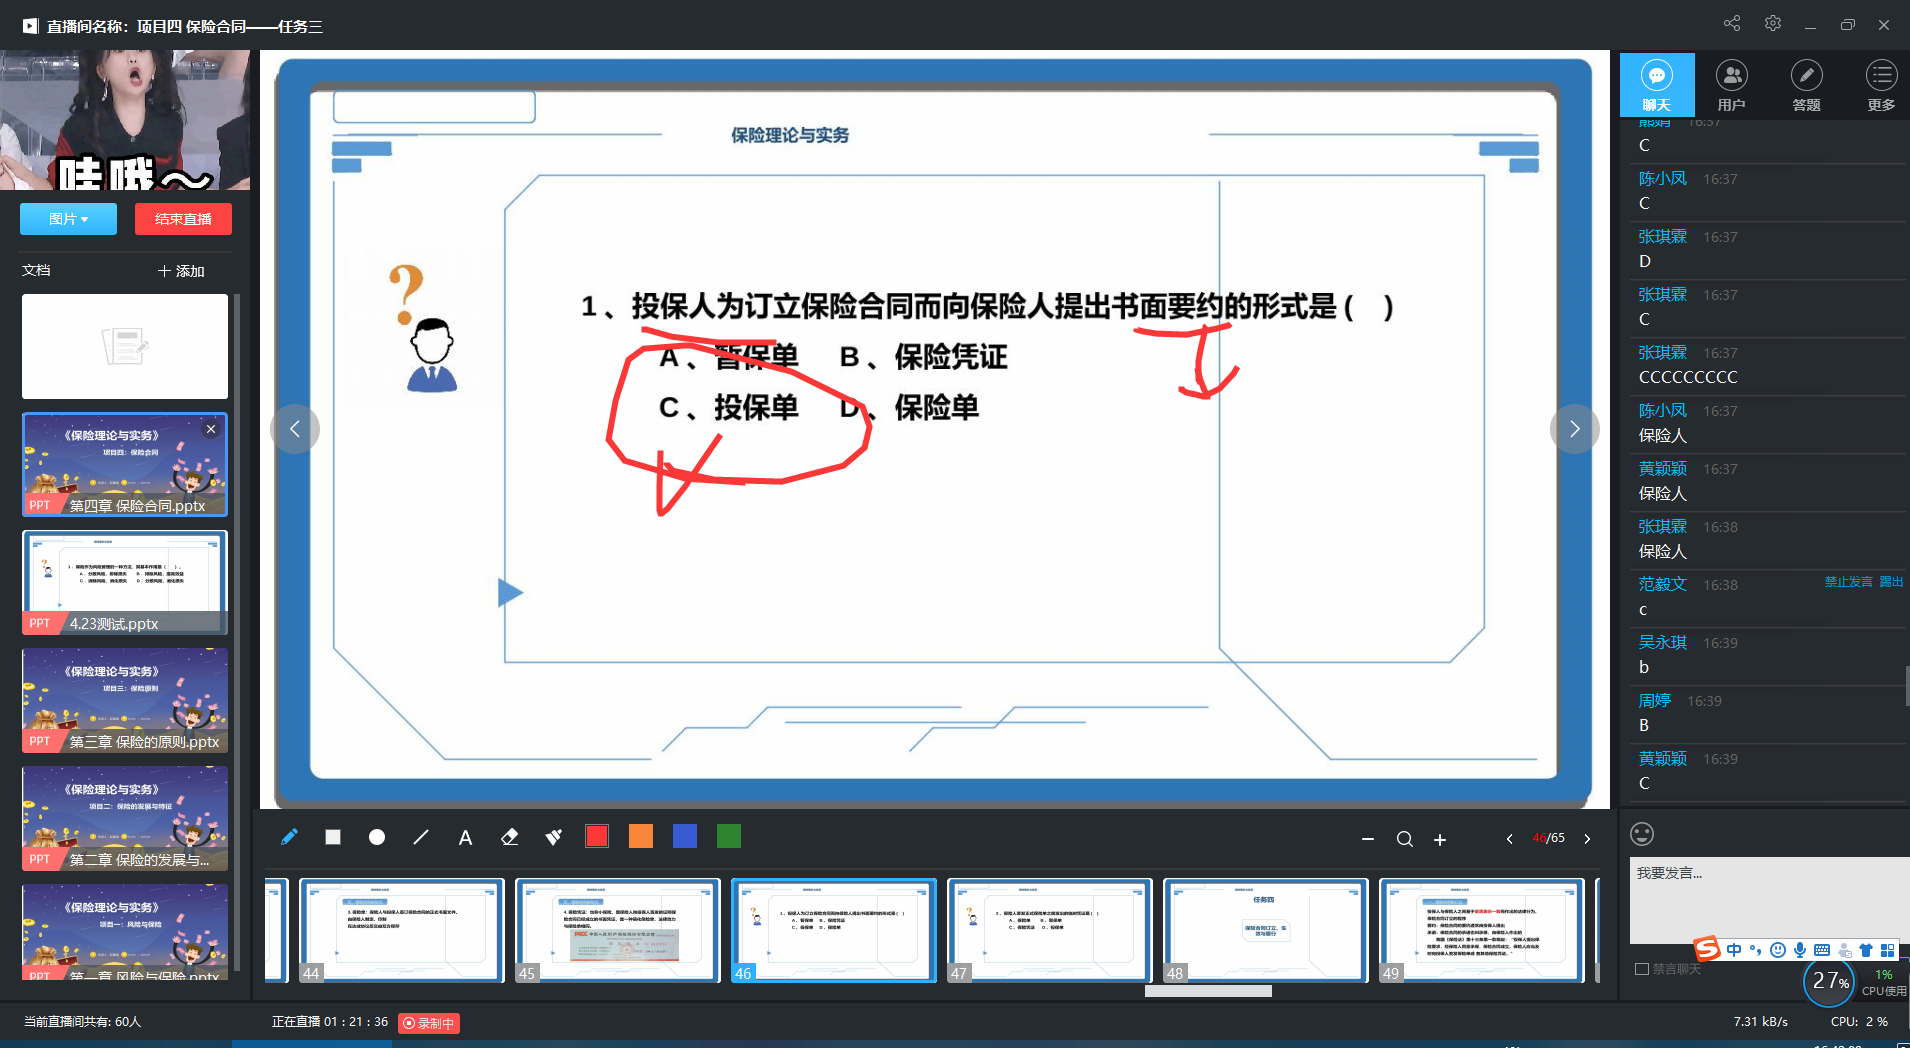Click the Sogou input method logo
The image size is (1910, 1048).
tap(1707, 948)
